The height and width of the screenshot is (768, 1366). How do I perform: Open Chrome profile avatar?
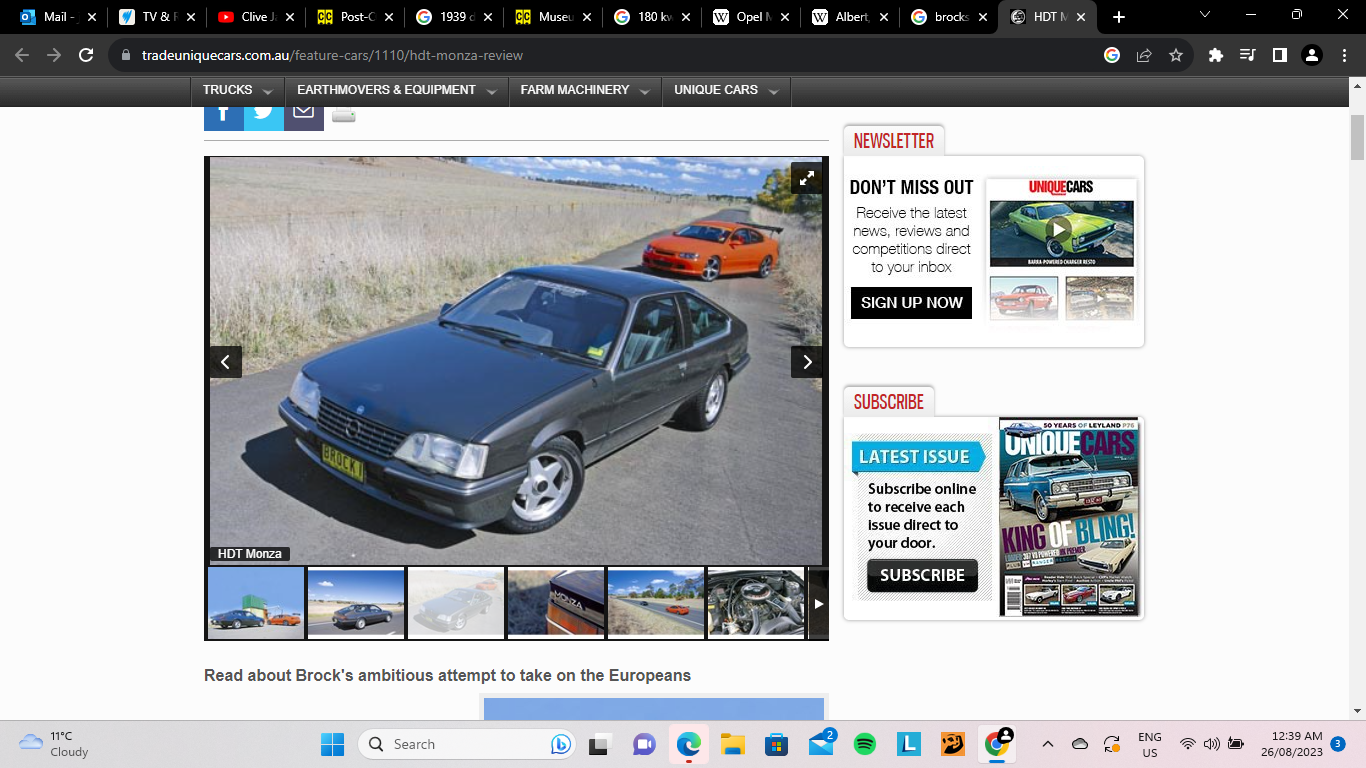pyautogui.click(x=1312, y=55)
